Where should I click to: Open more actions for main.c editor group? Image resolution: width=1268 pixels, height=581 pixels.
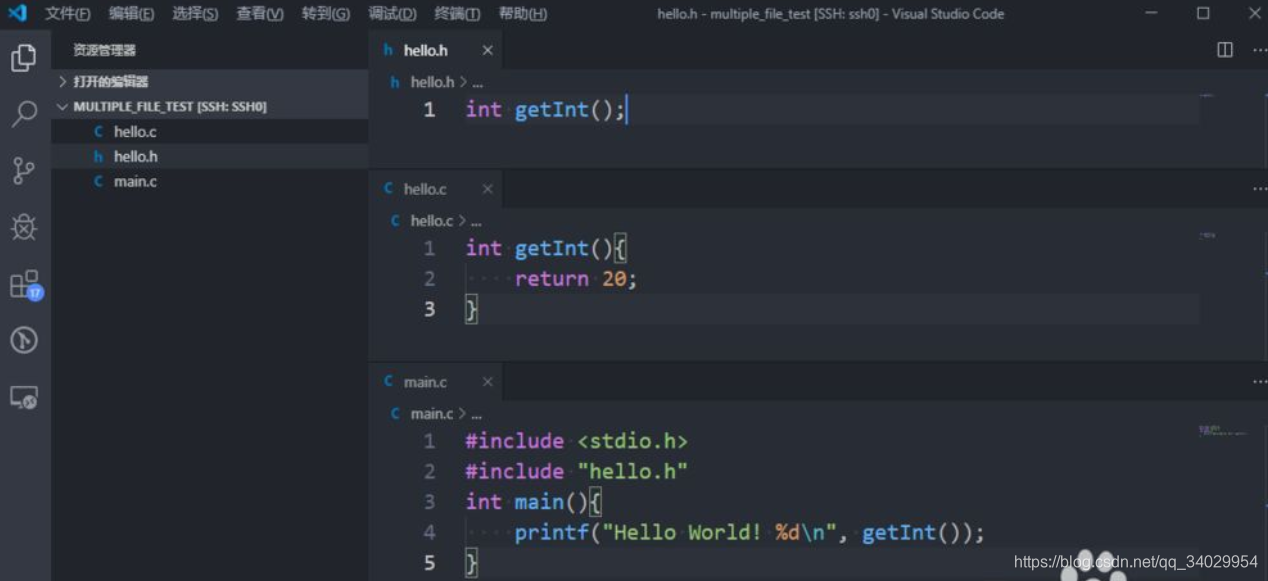(x=1259, y=382)
